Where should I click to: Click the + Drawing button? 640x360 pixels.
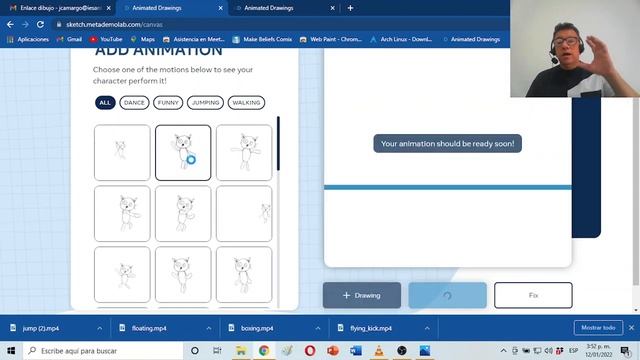[x=362, y=295]
